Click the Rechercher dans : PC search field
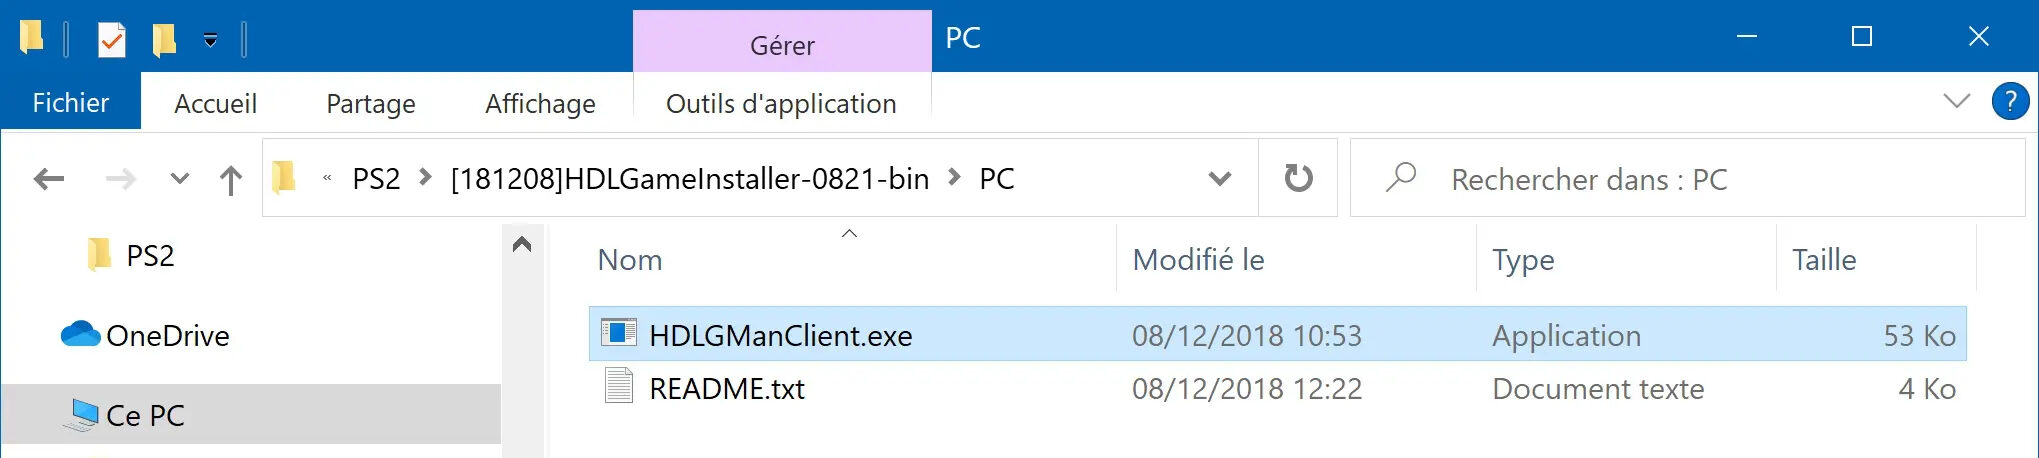This screenshot has height=458, width=2039. pos(1687,179)
